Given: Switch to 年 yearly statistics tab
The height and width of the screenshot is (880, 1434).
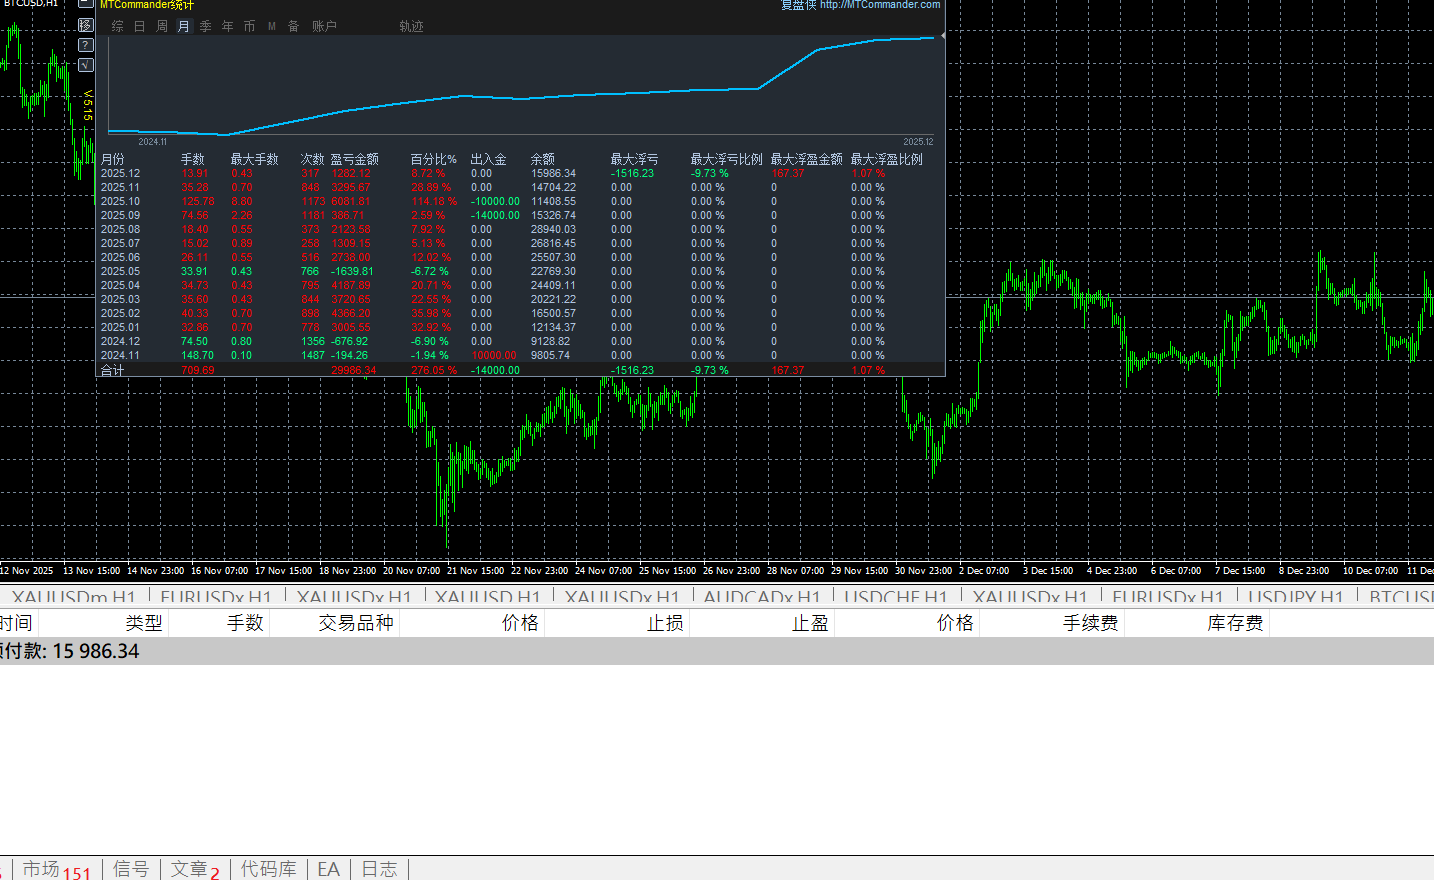Looking at the screenshot, I should (x=228, y=26).
